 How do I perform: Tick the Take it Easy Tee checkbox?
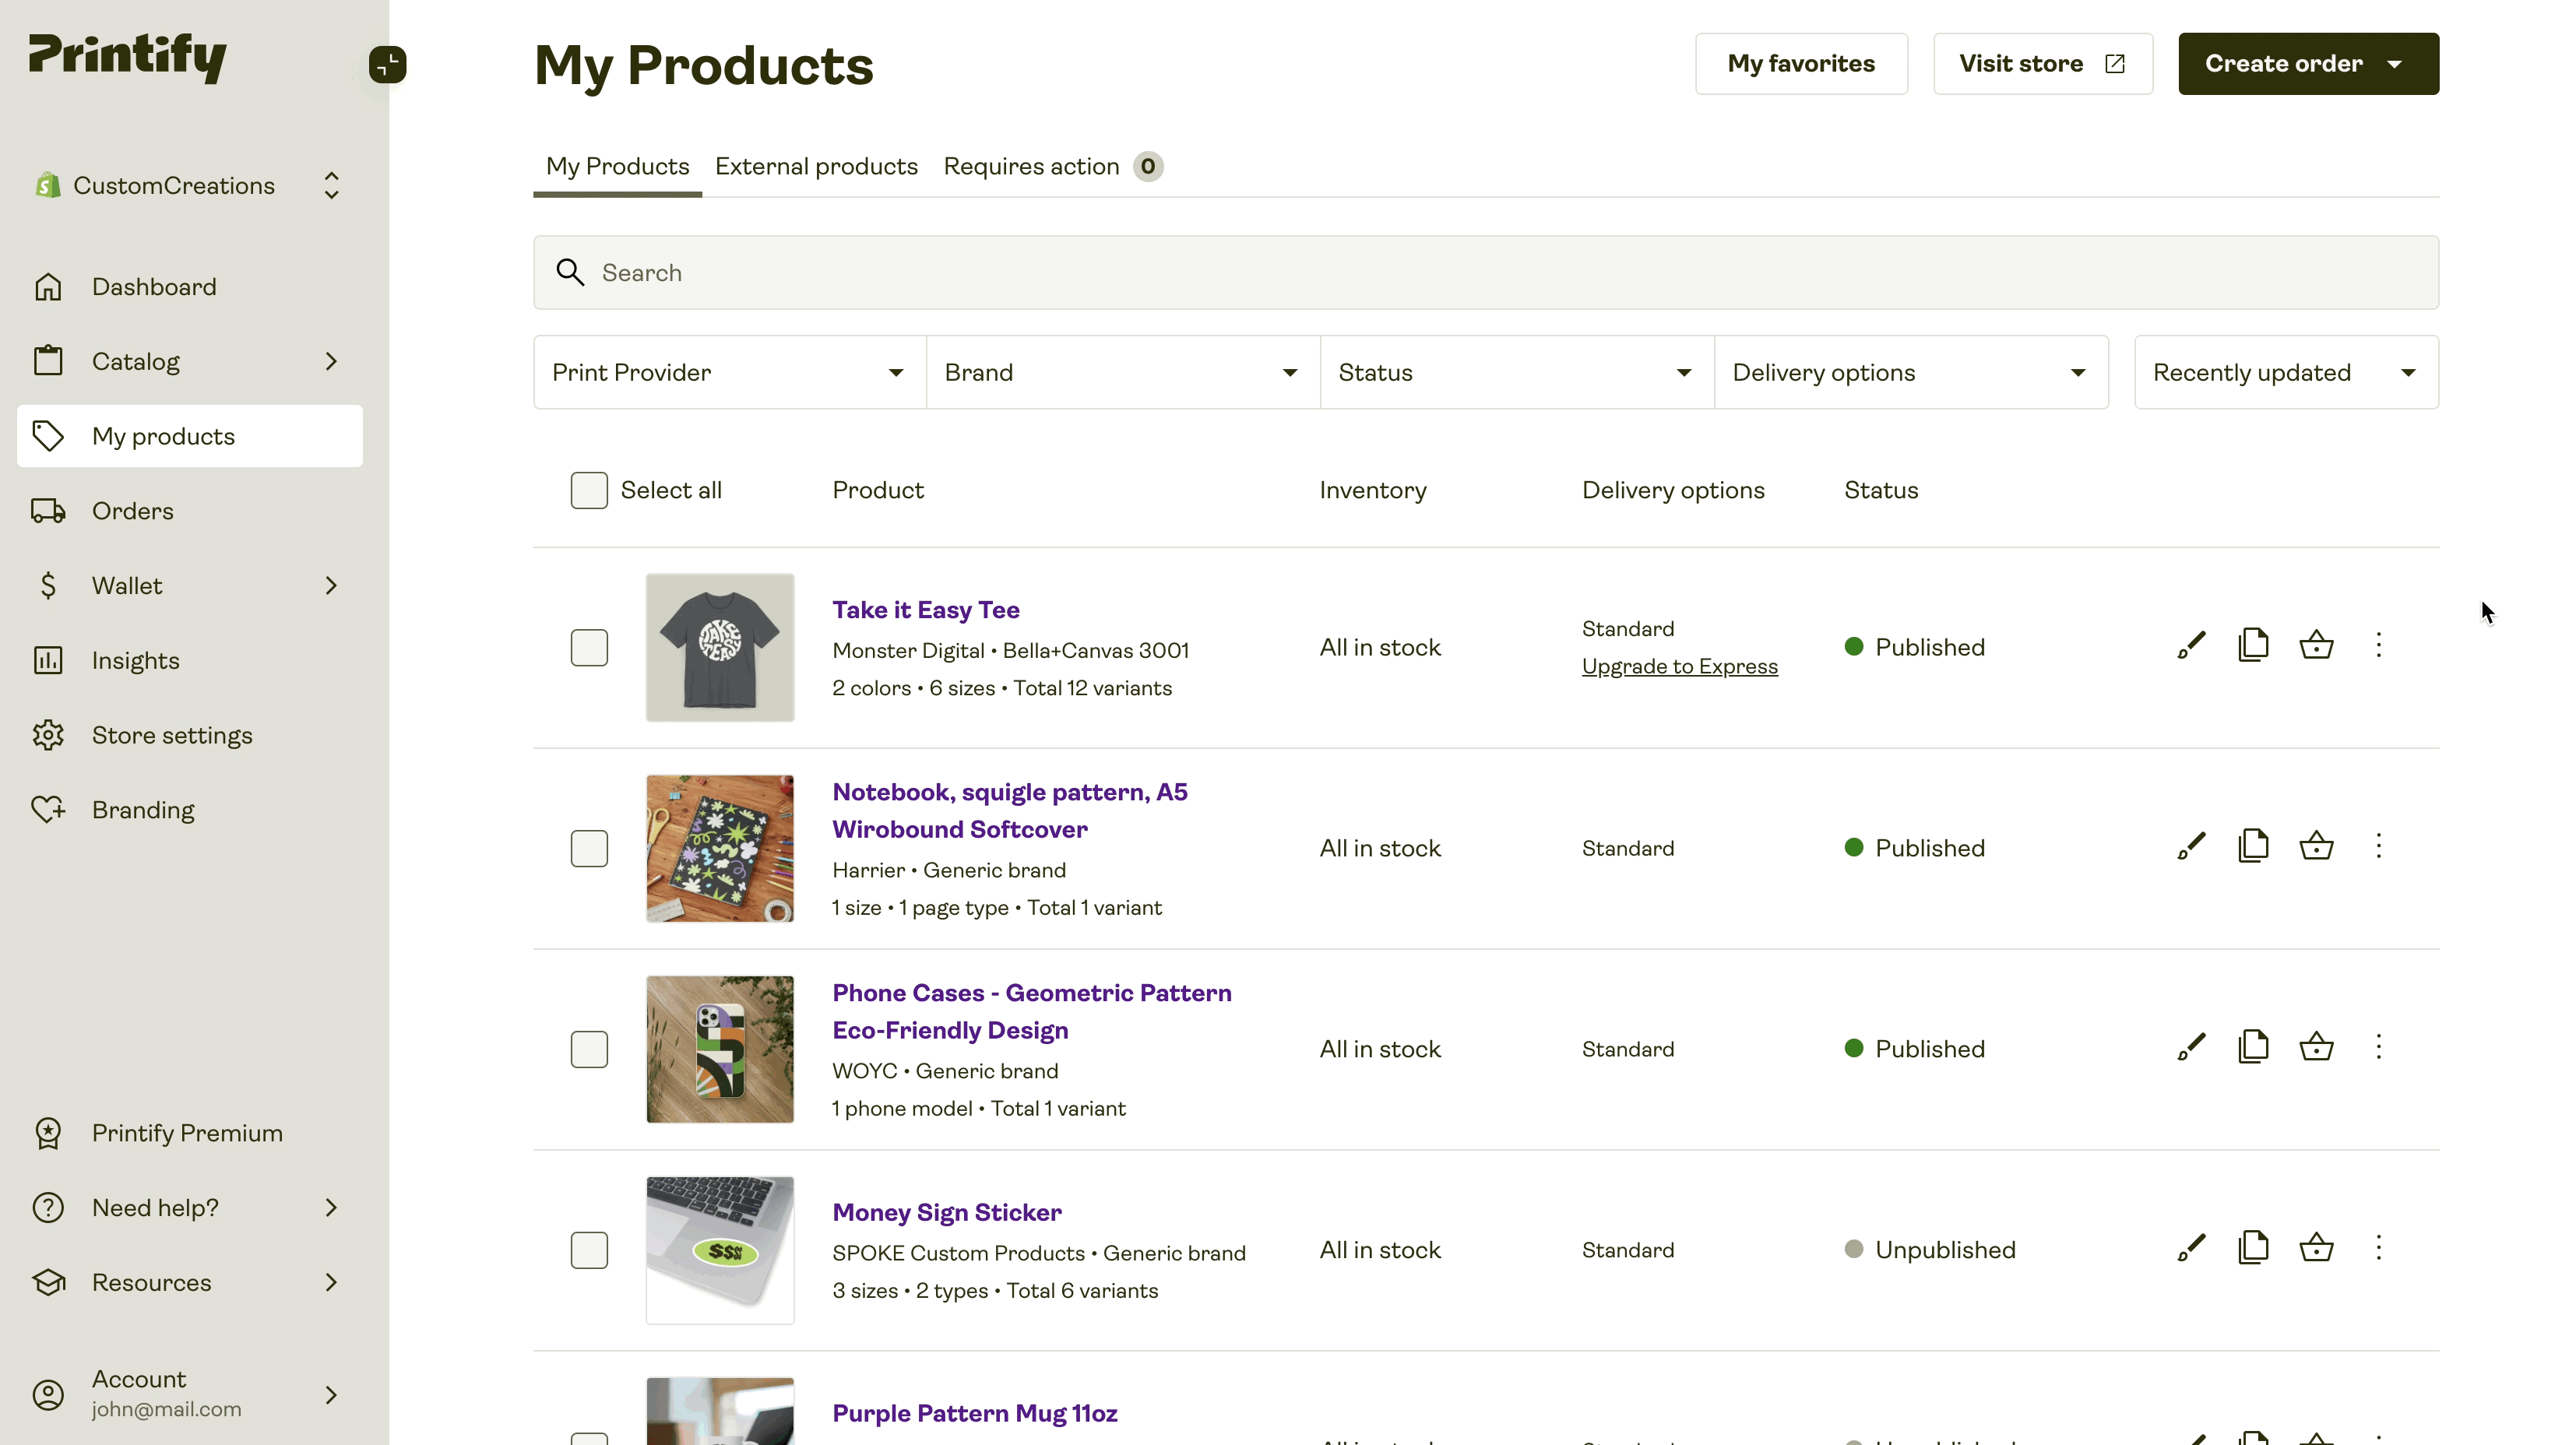(x=589, y=648)
